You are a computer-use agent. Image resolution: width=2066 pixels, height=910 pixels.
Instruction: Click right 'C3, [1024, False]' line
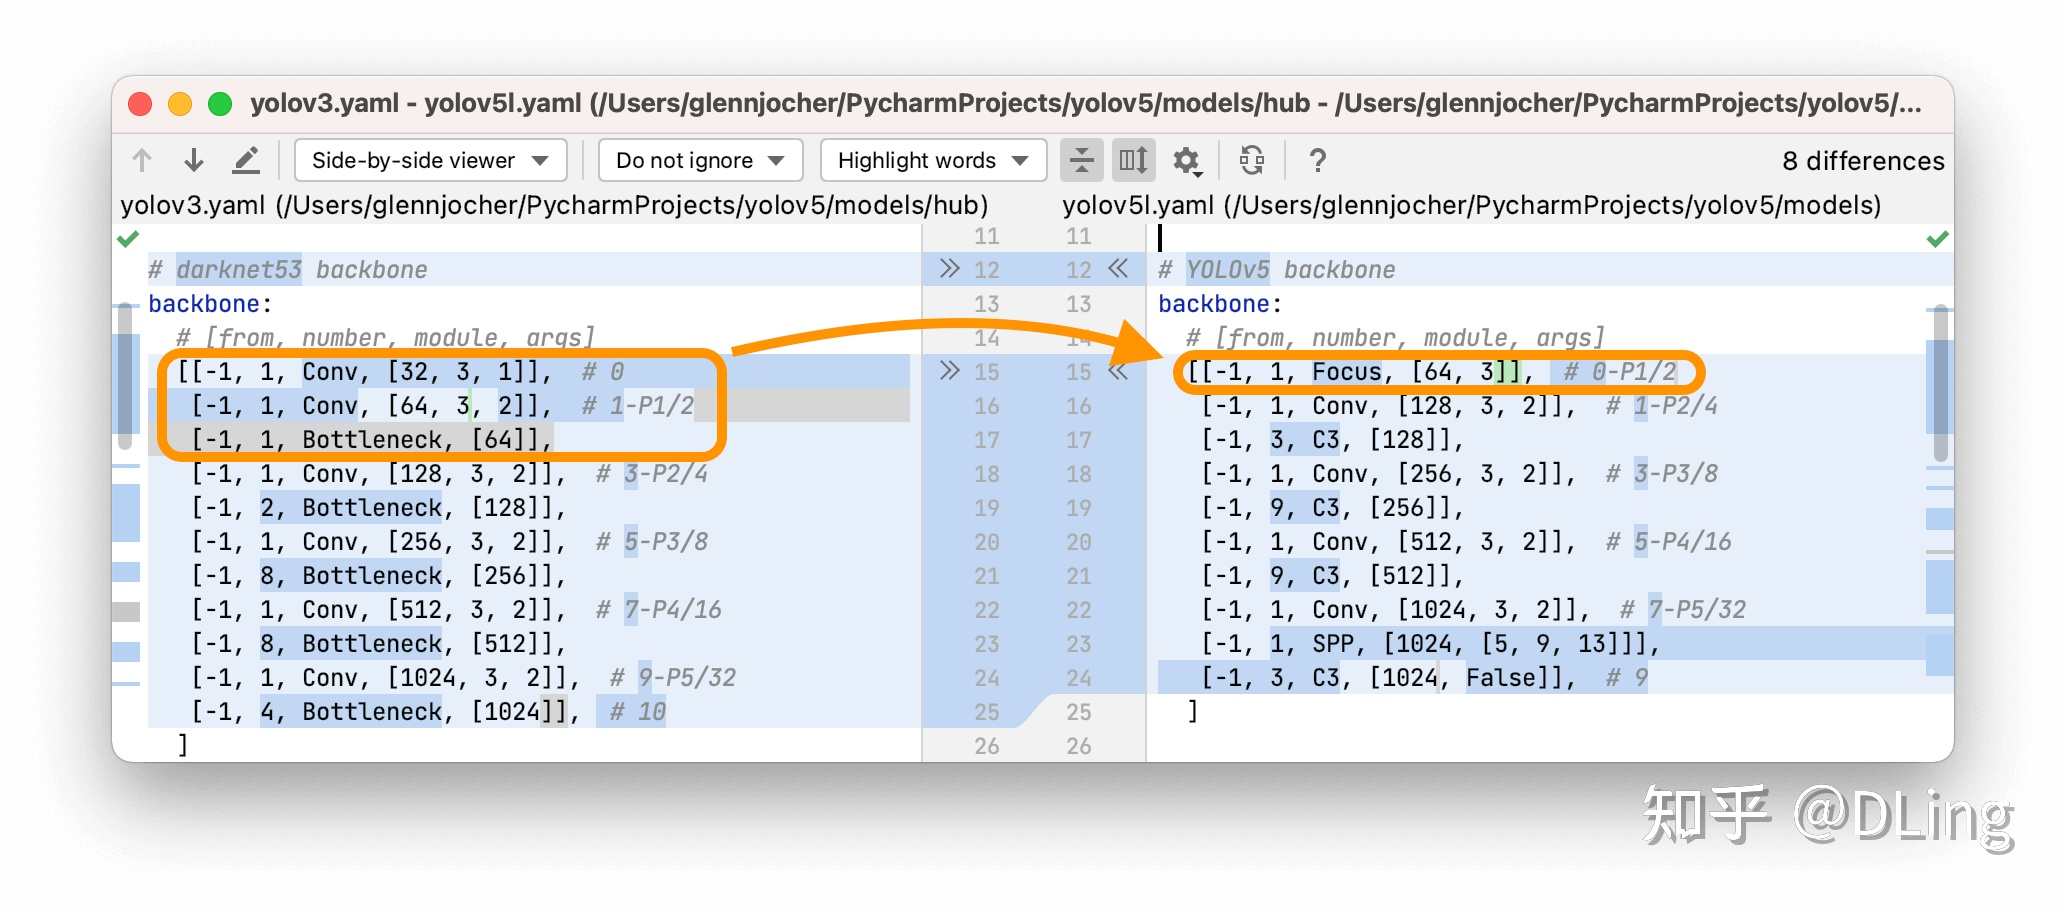tap(1424, 678)
